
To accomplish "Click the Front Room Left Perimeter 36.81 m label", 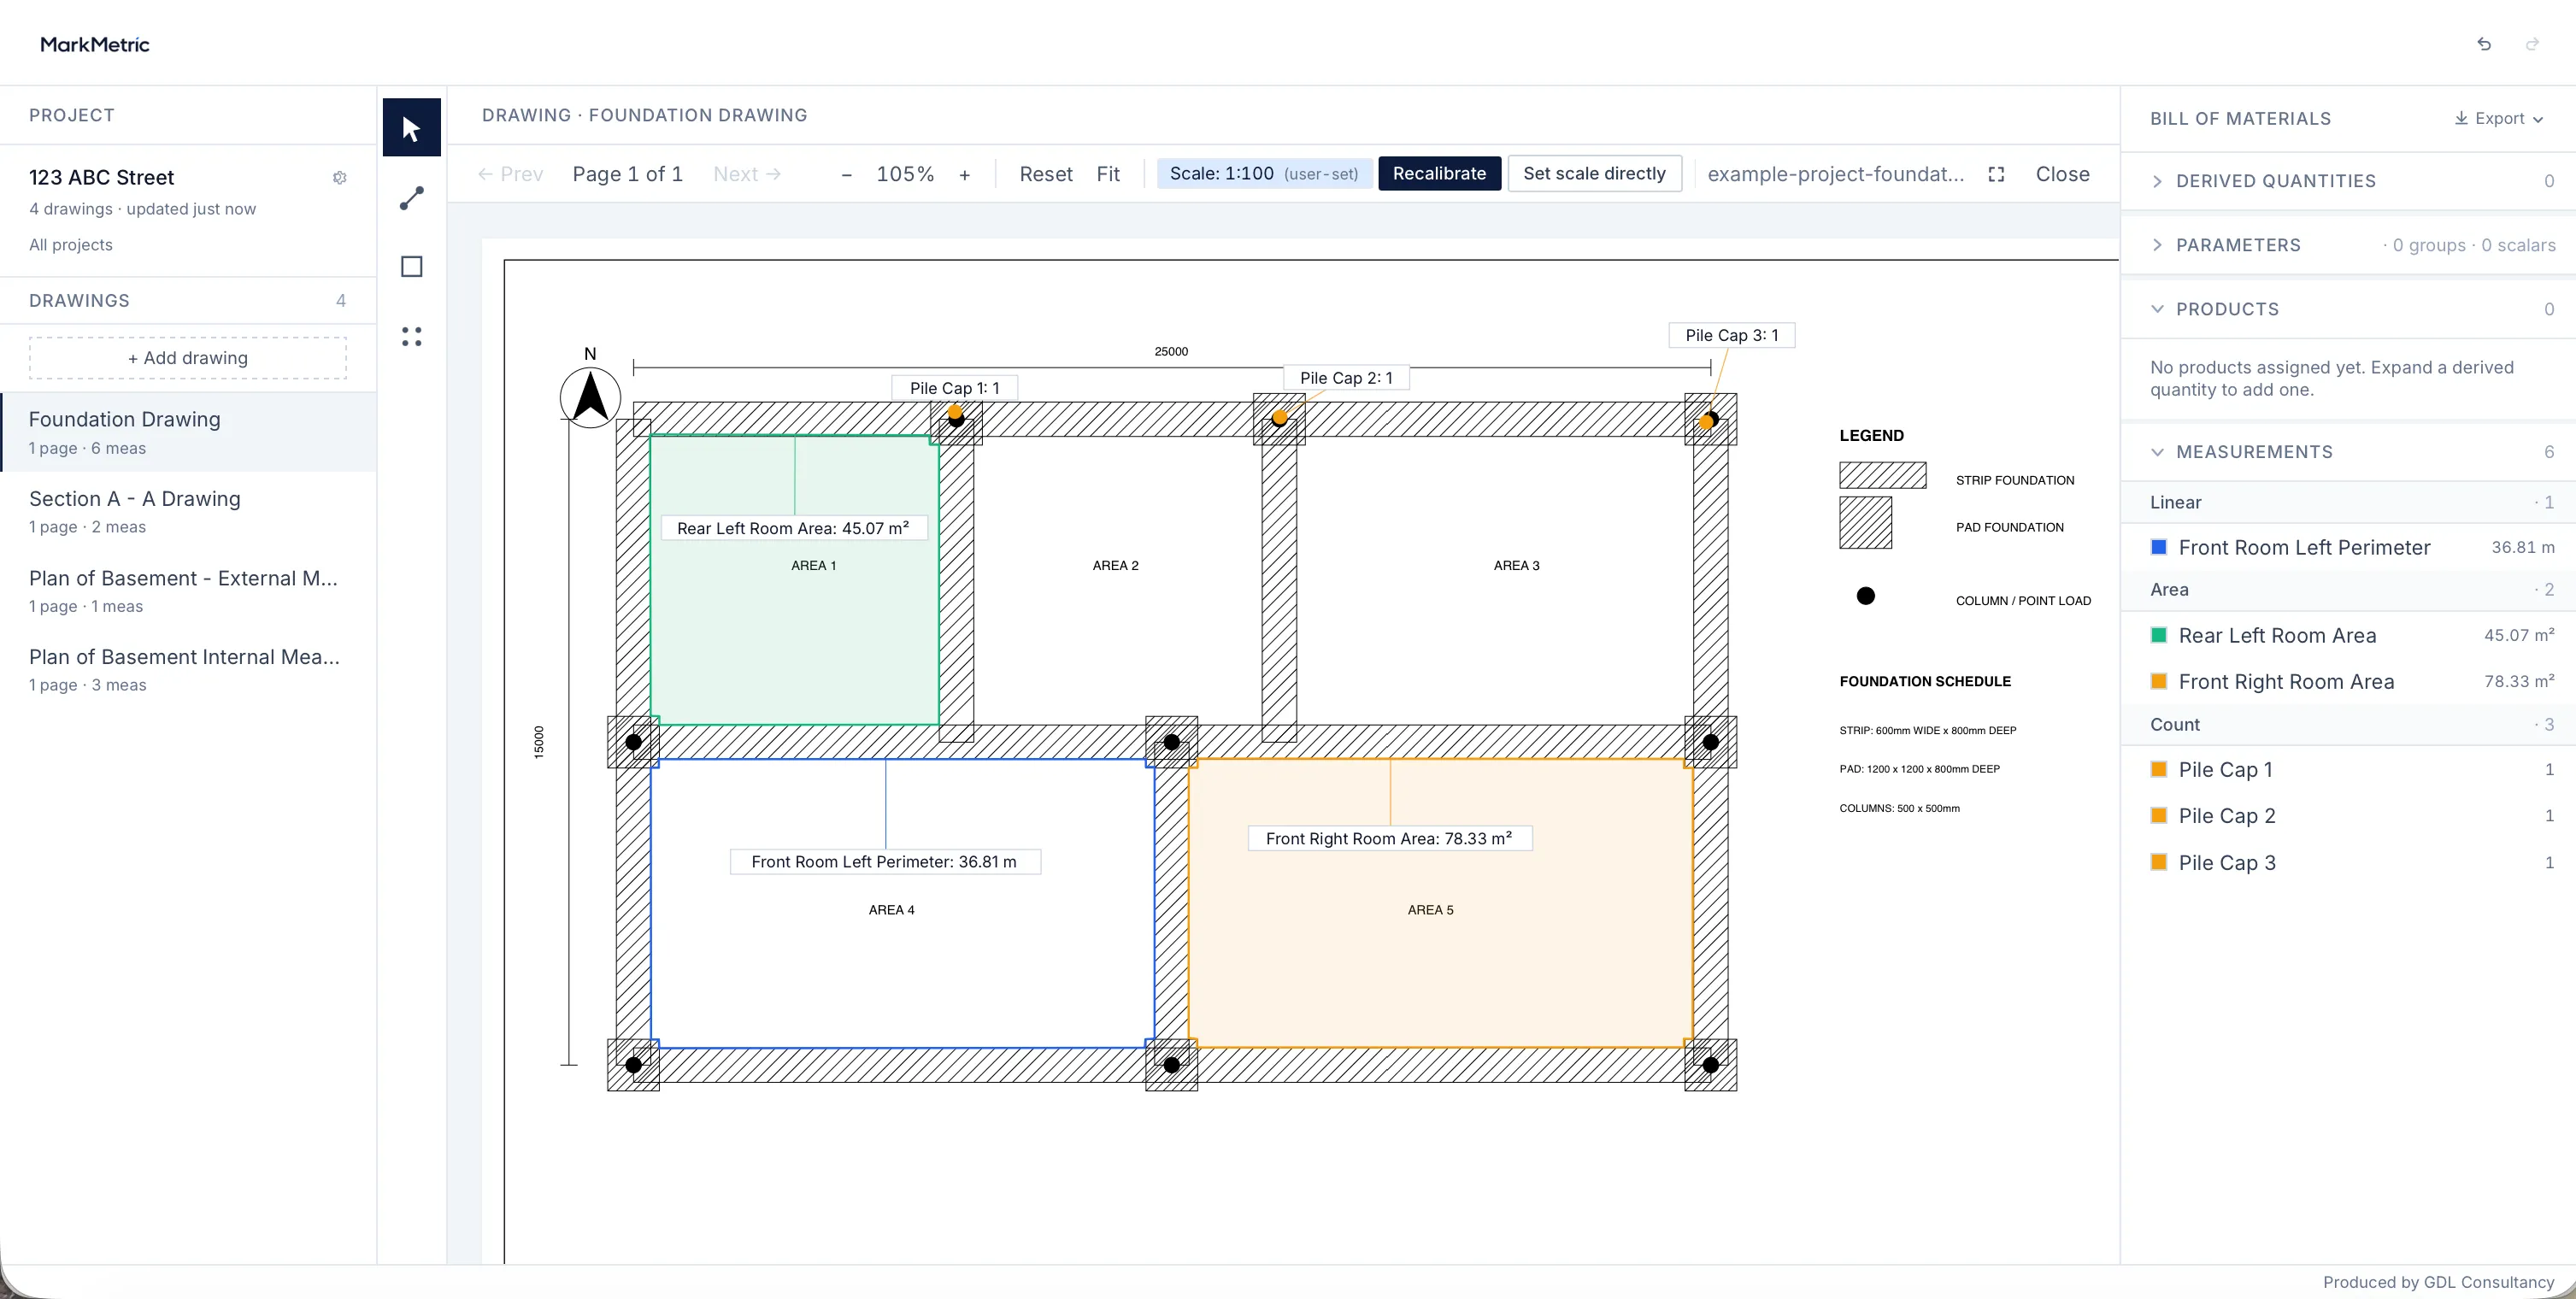I will [x=884, y=862].
